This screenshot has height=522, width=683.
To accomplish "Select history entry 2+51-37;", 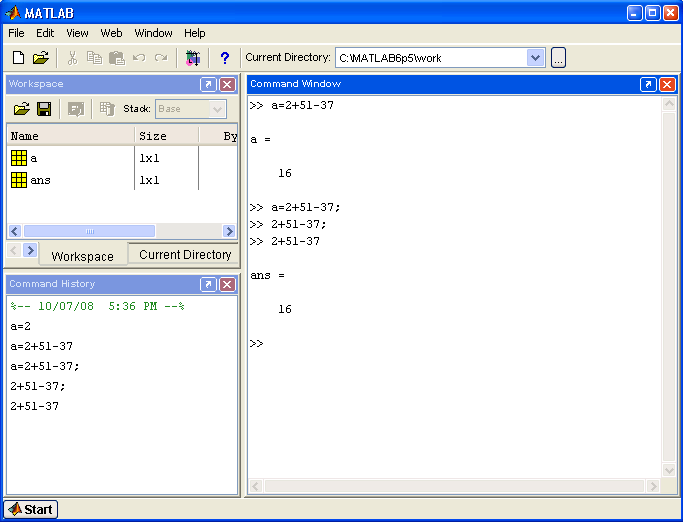I will 38,386.
